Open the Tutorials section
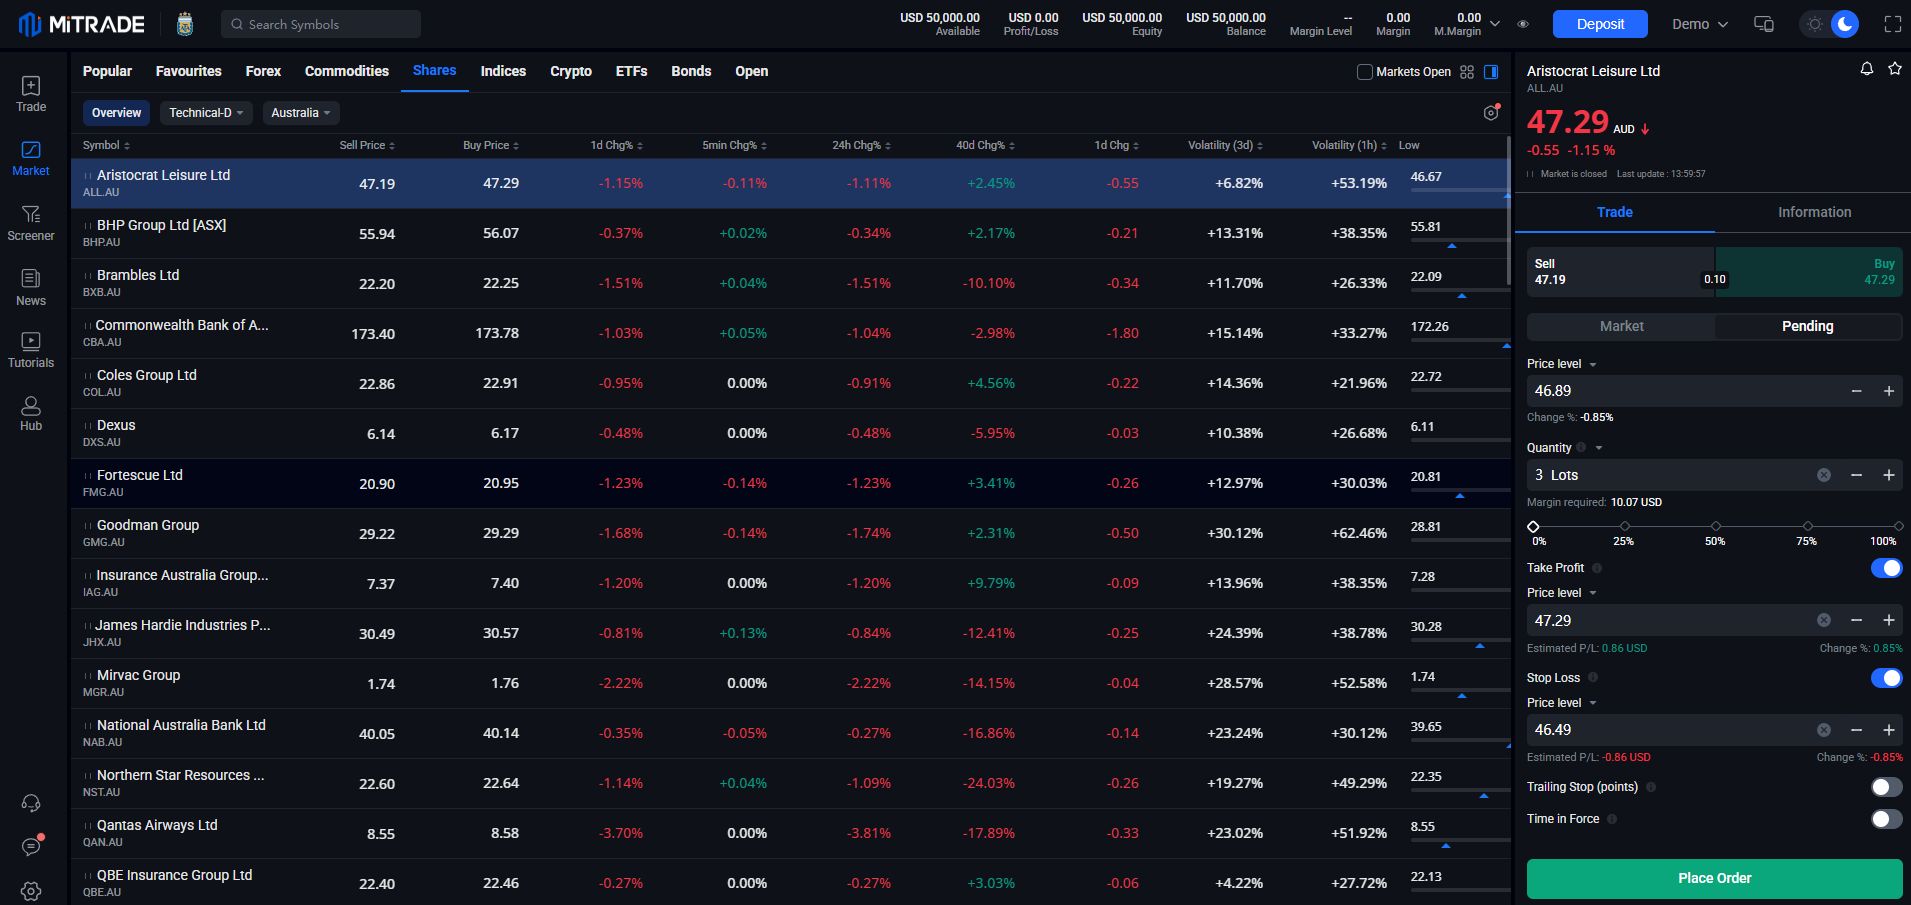 click(30, 348)
